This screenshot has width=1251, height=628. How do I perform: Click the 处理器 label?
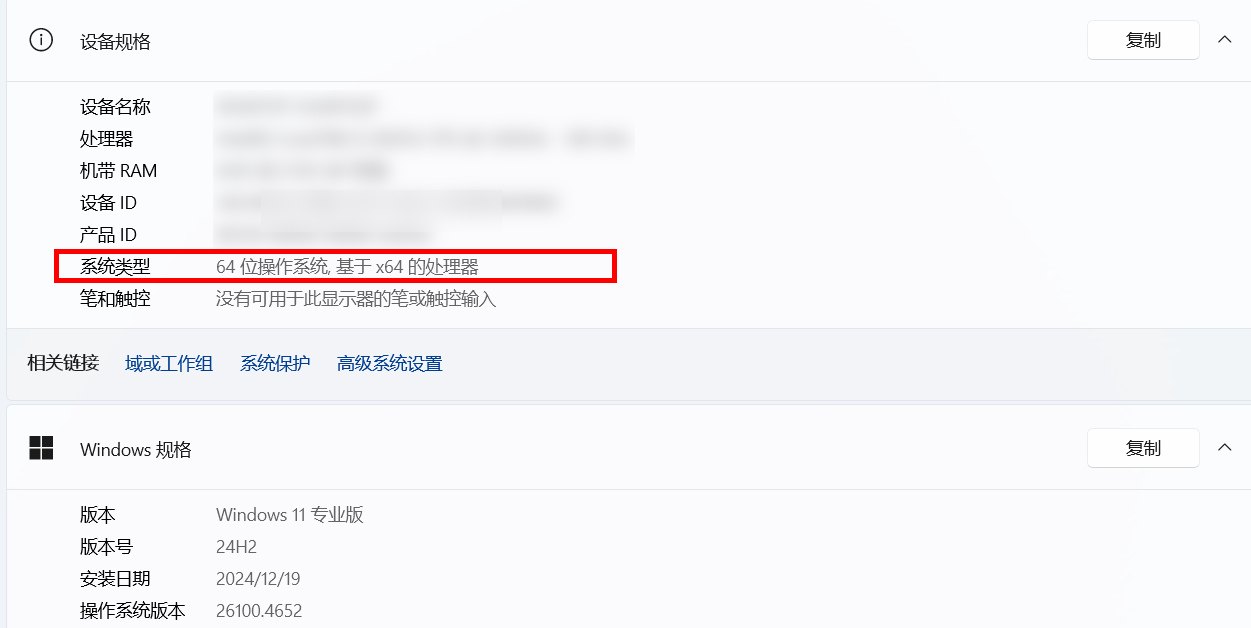(106, 139)
